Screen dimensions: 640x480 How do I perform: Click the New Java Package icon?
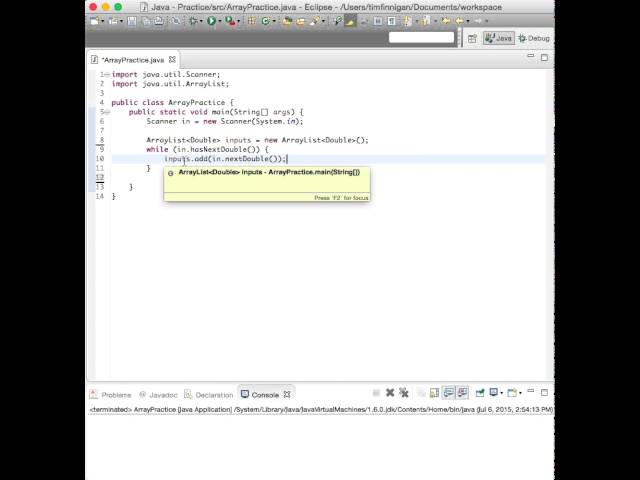[x=251, y=21]
